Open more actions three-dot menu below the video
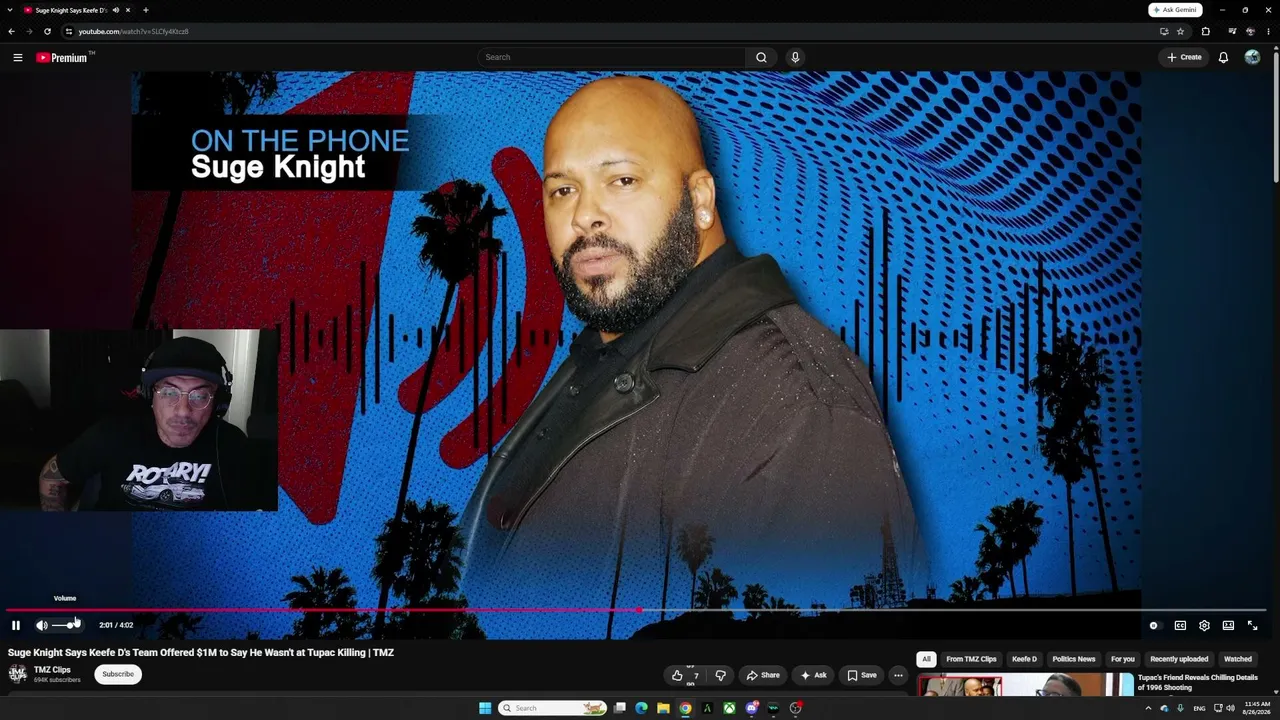Viewport: 1280px width, 720px height. [x=898, y=675]
